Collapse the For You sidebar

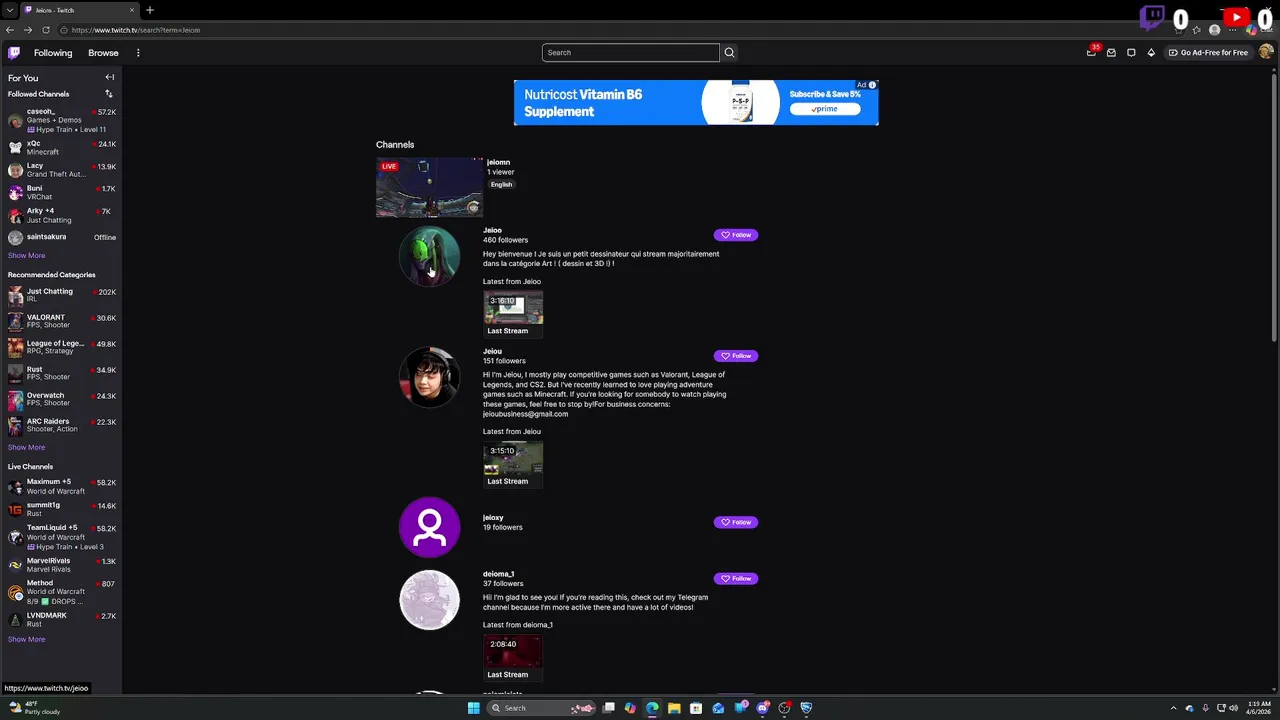click(x=110, y=77)
